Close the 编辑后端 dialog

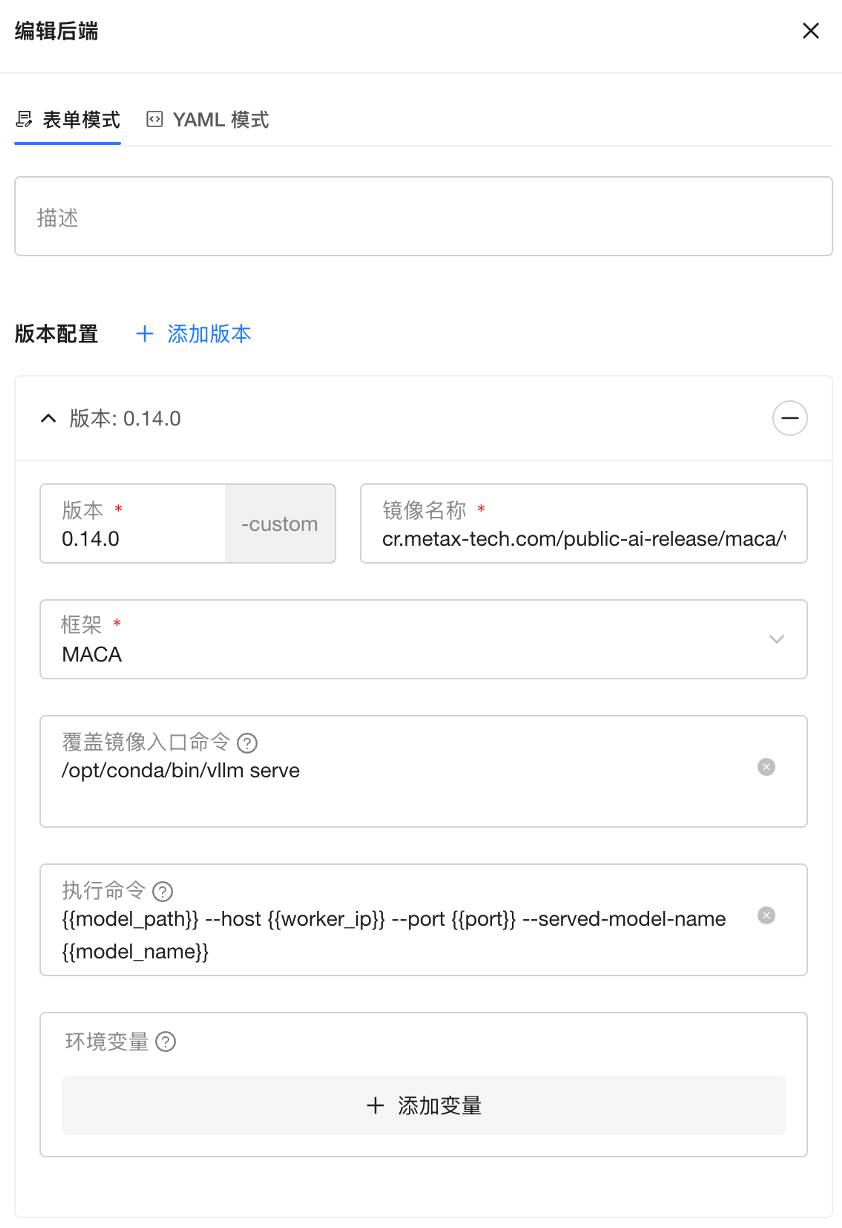point(810,31)
